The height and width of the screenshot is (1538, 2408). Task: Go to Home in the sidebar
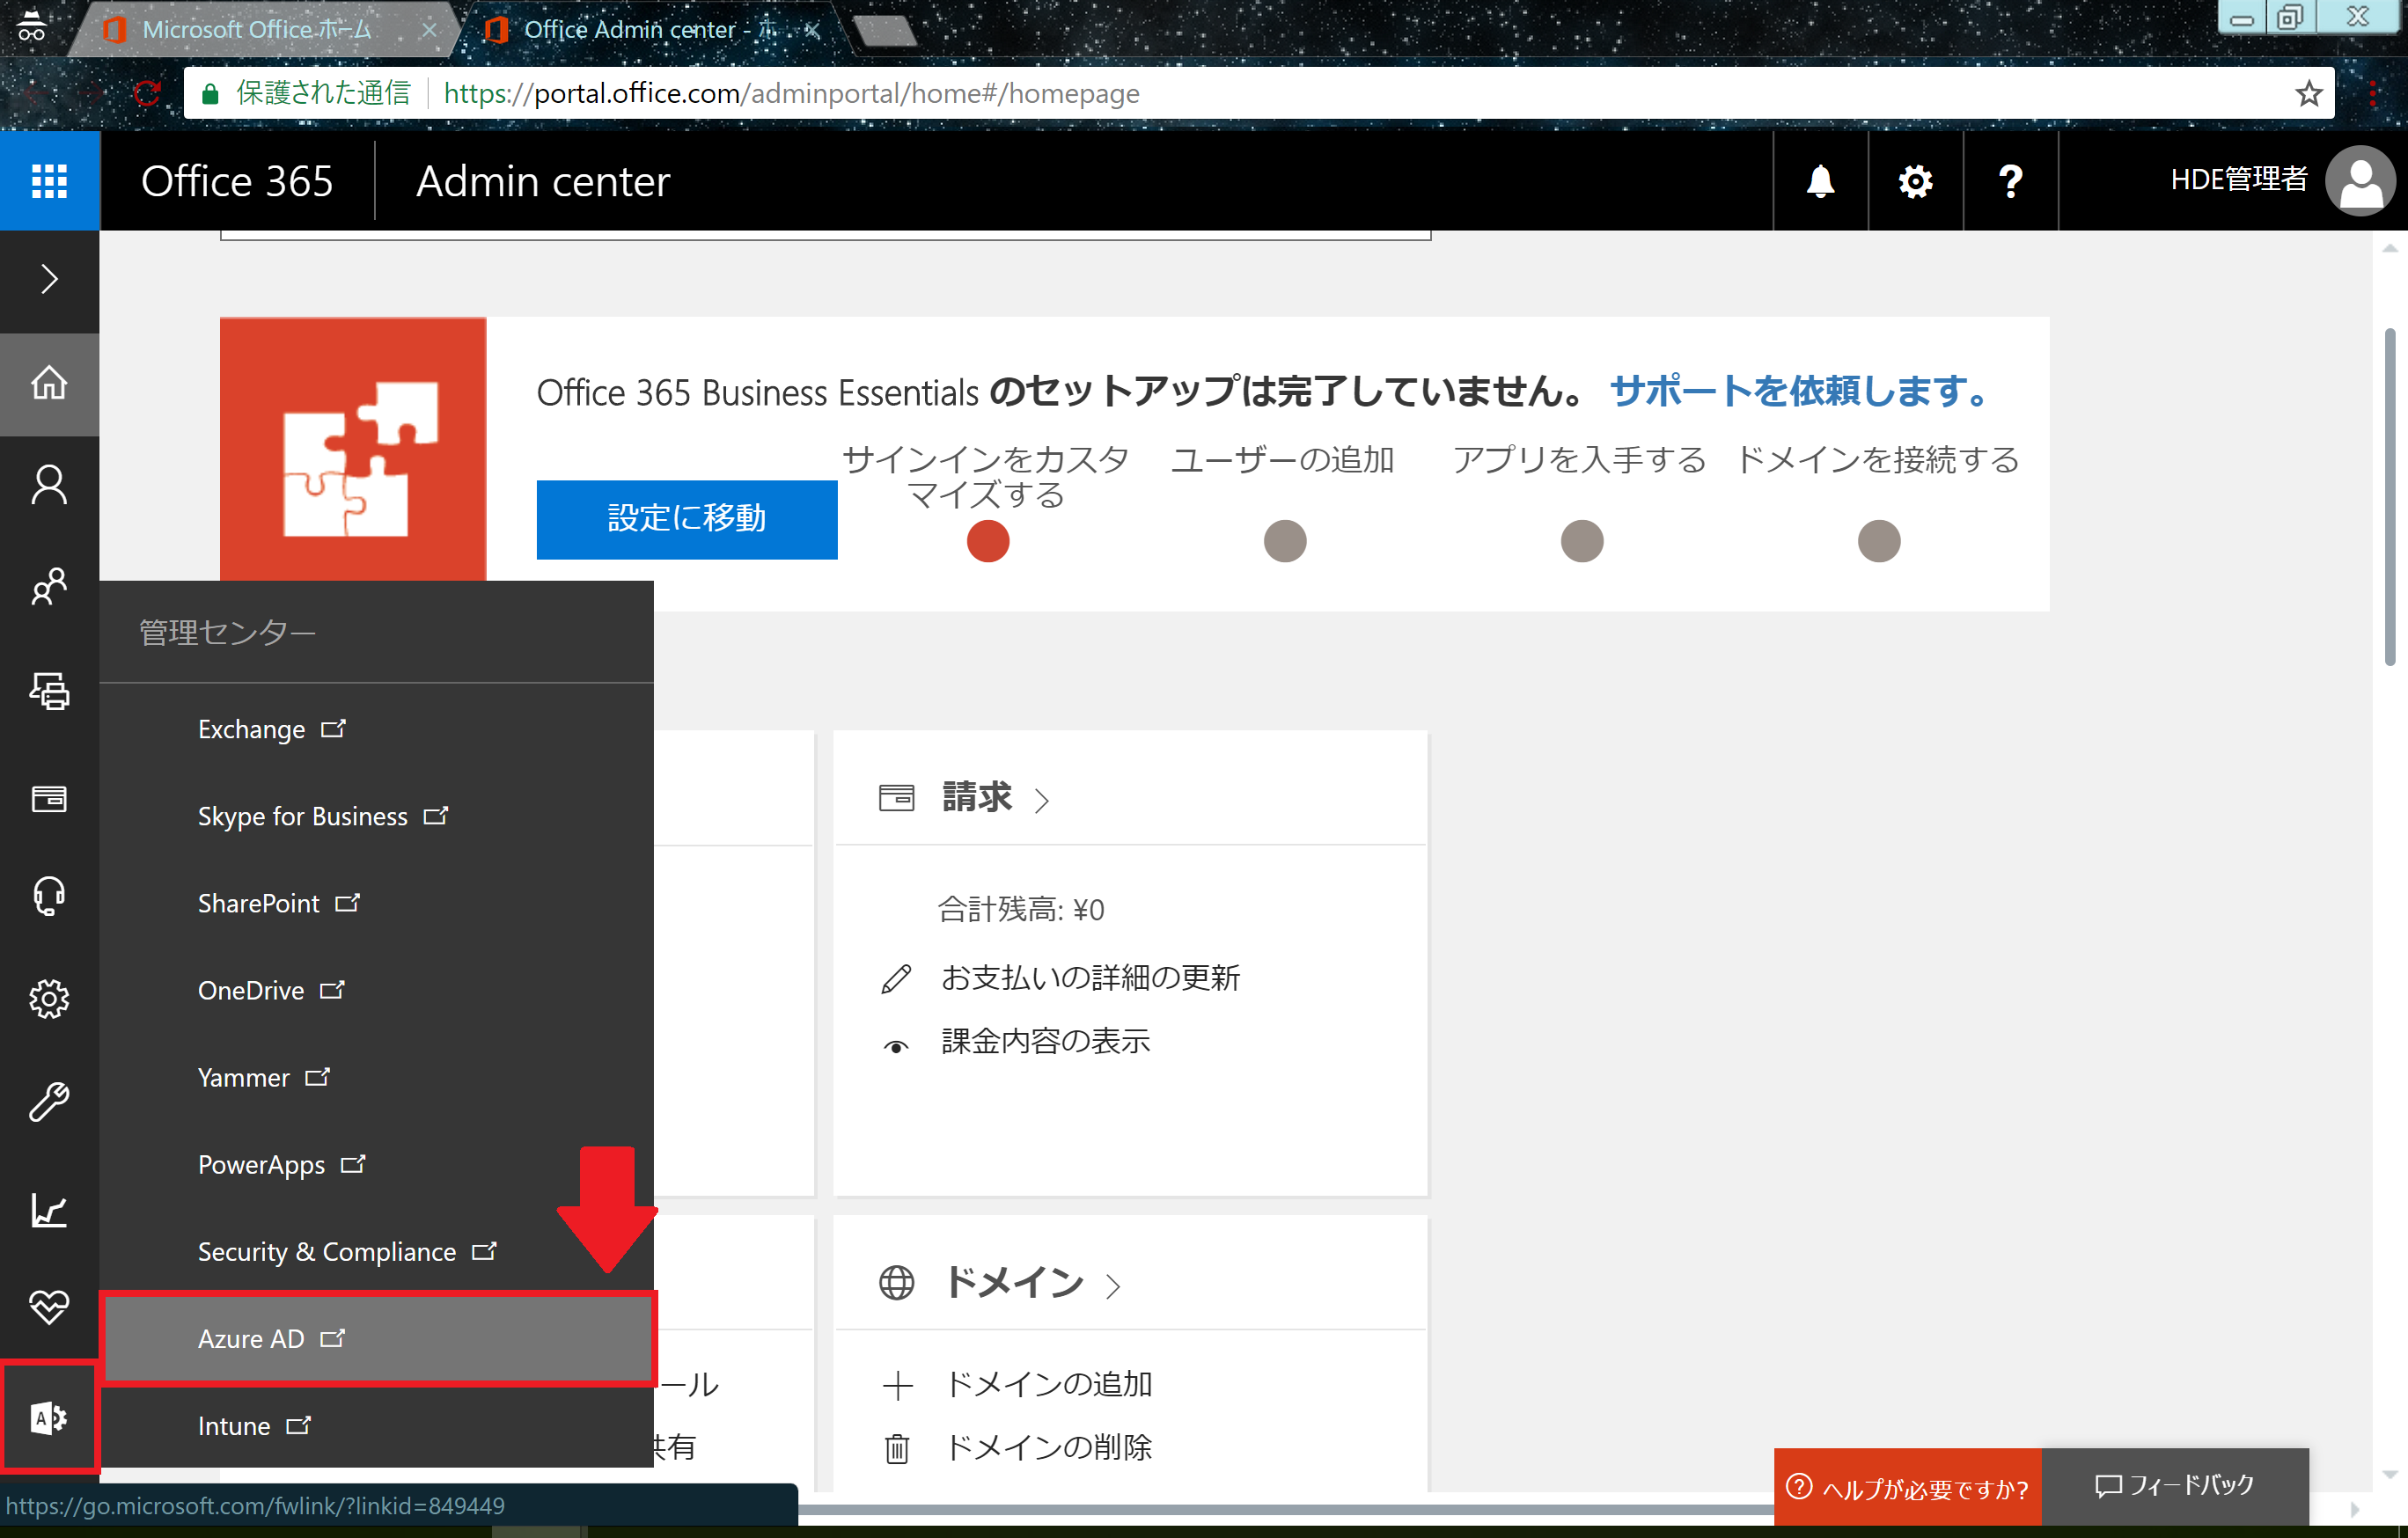point(49,383)
